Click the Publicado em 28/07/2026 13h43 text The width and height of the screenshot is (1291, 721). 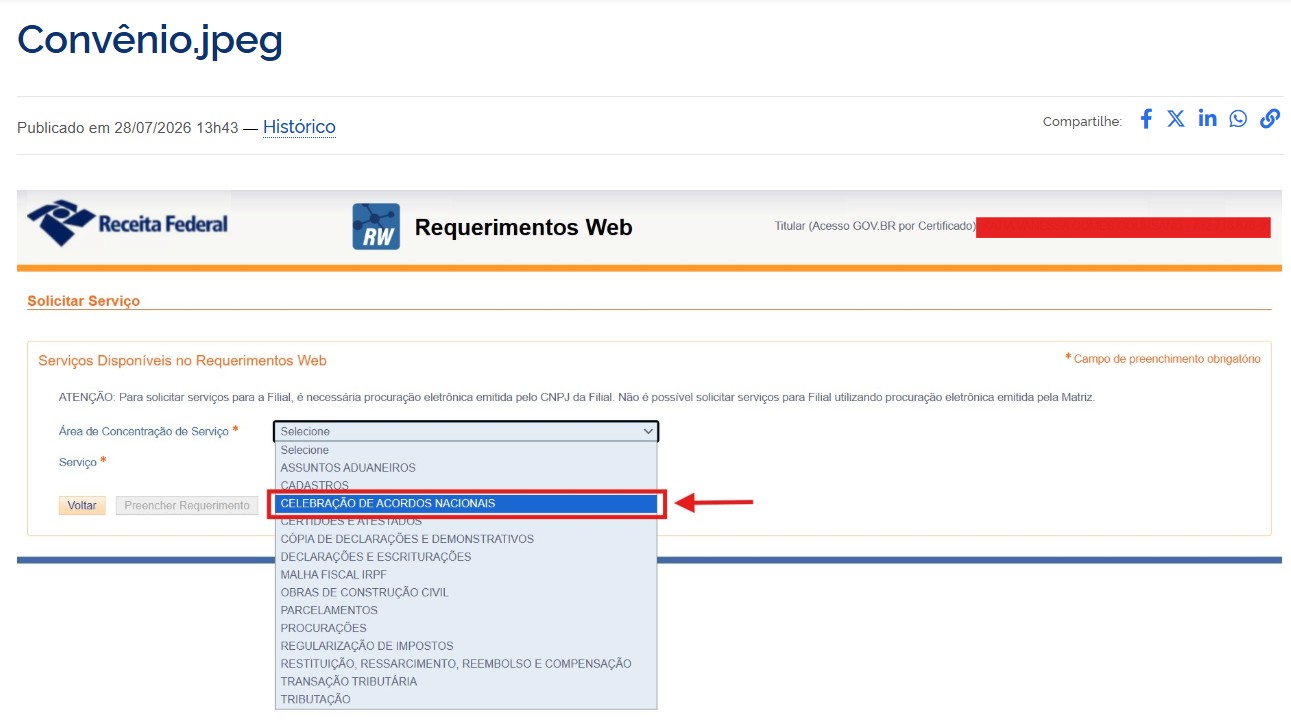pyautogui.click(x=128, y=128)
